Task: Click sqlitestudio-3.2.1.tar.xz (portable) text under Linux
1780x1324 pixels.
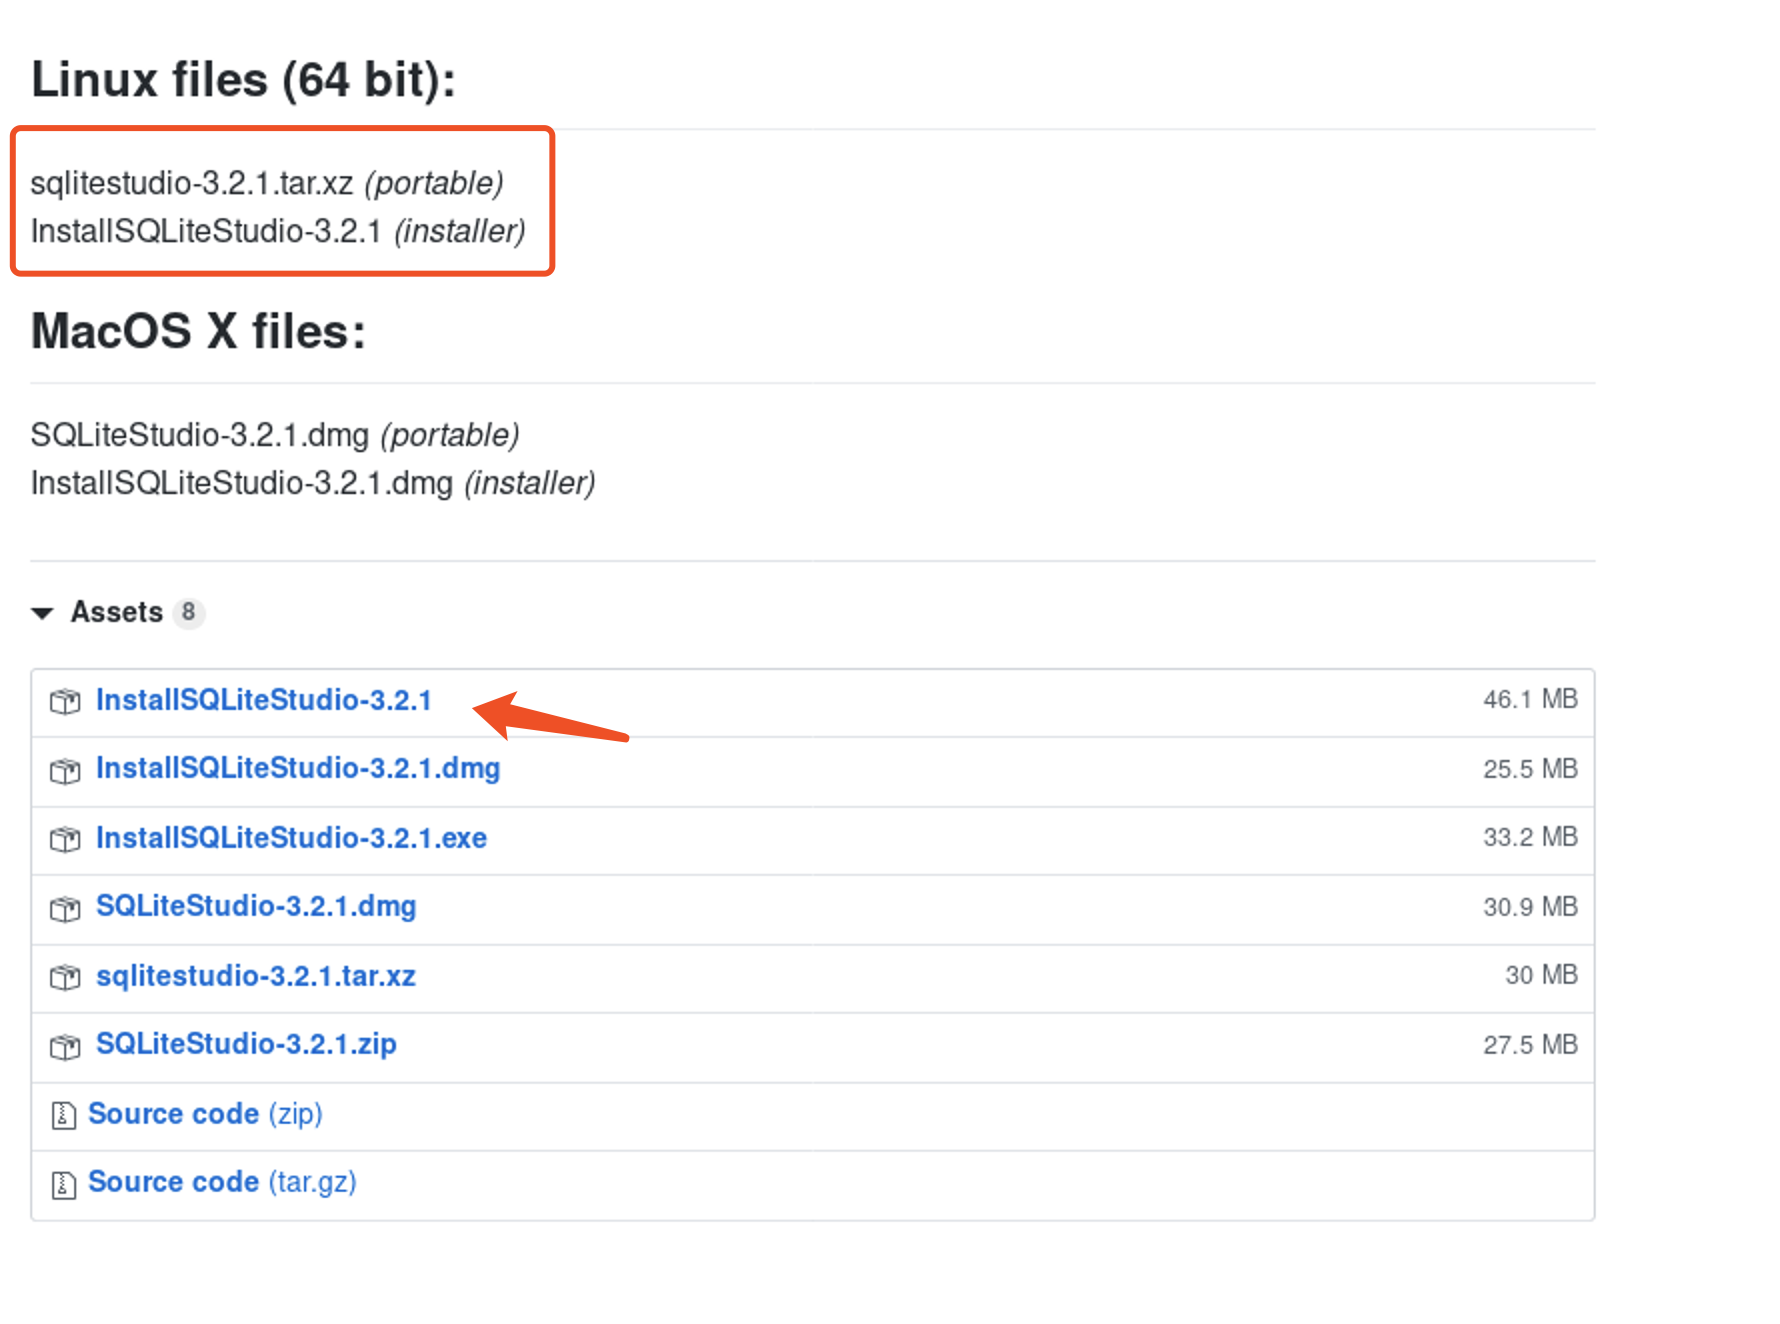Action: tap(267, 183)
